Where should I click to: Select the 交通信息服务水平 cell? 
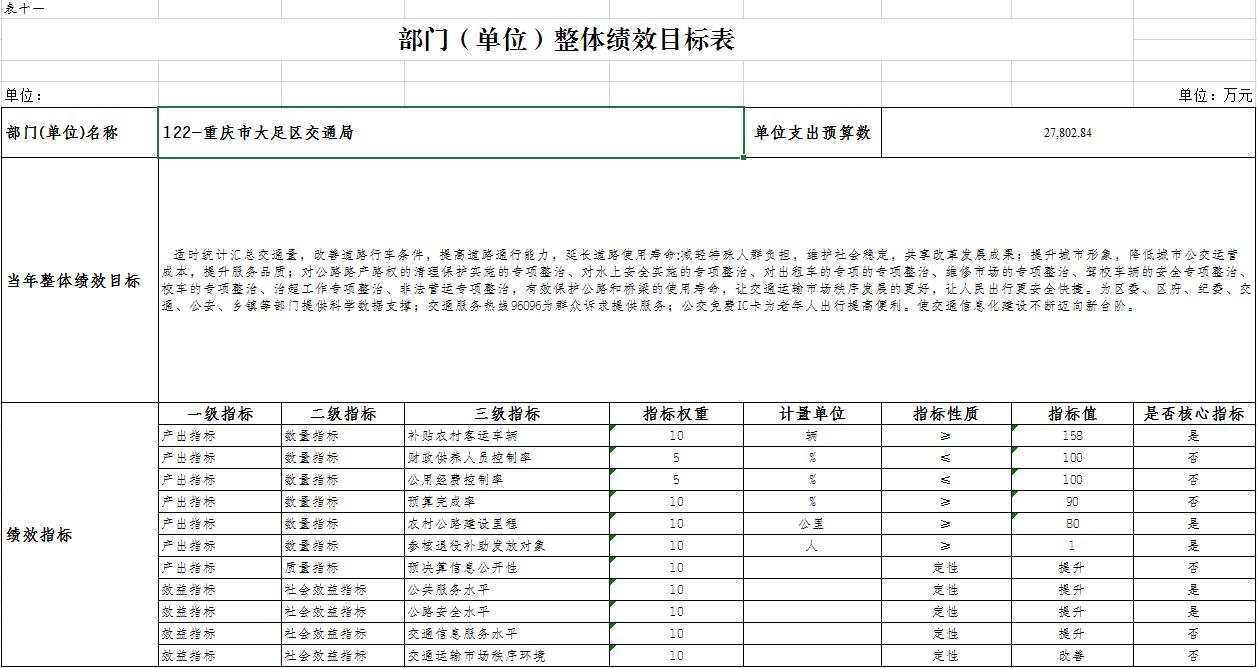click(507, 634)
